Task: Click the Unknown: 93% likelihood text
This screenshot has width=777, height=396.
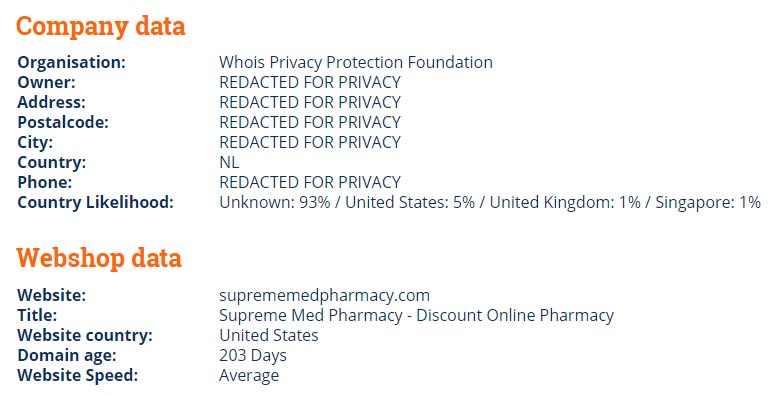Action: click(275, 202)
